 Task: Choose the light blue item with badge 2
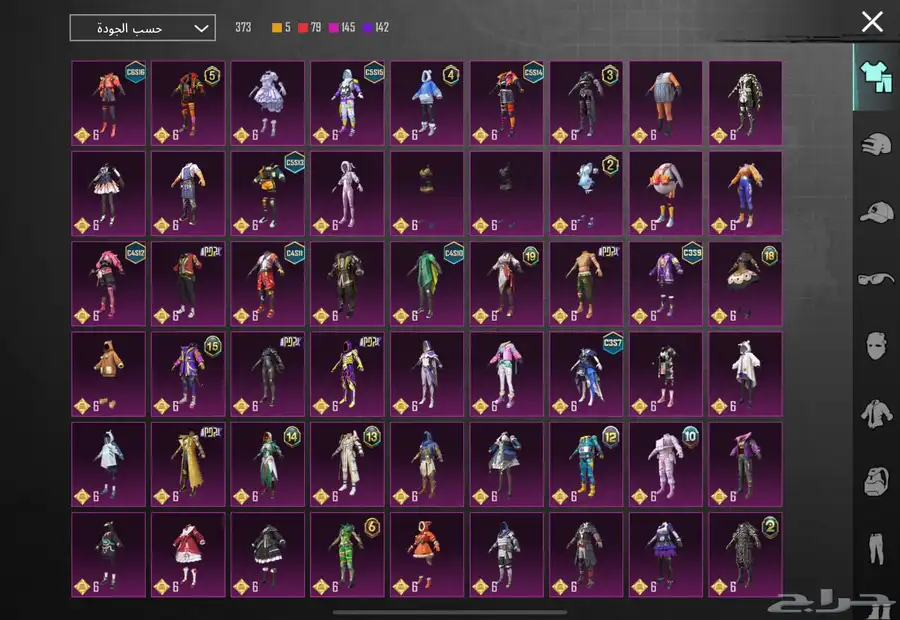(x=587, y=193)
